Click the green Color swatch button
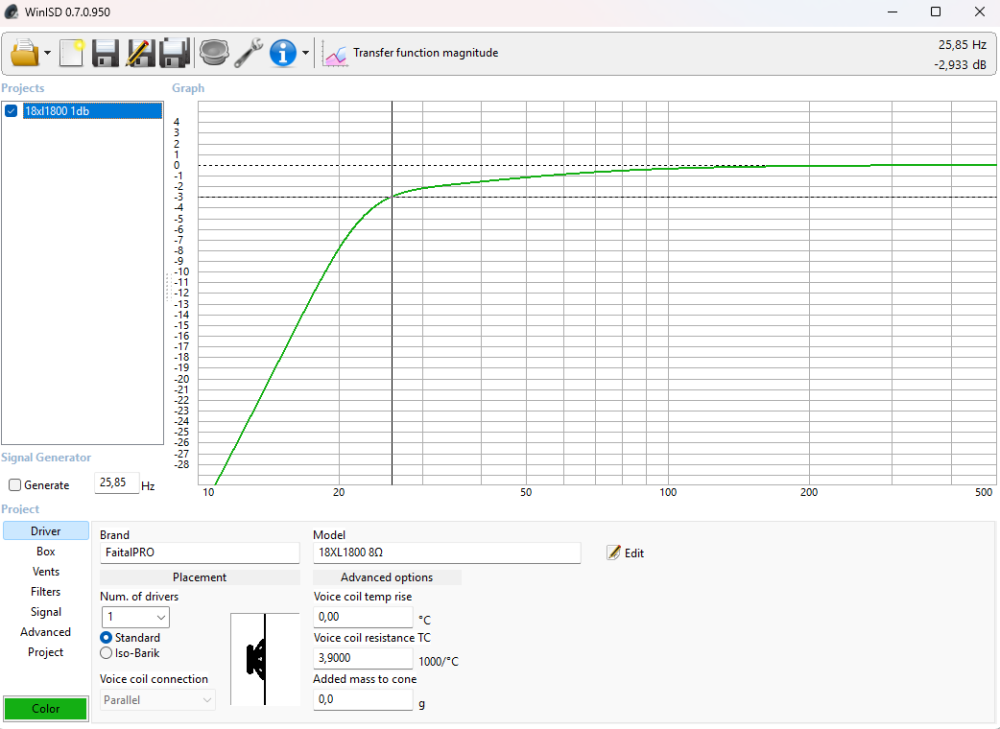Screen dimensions: 1000x729 coord(46,708)
